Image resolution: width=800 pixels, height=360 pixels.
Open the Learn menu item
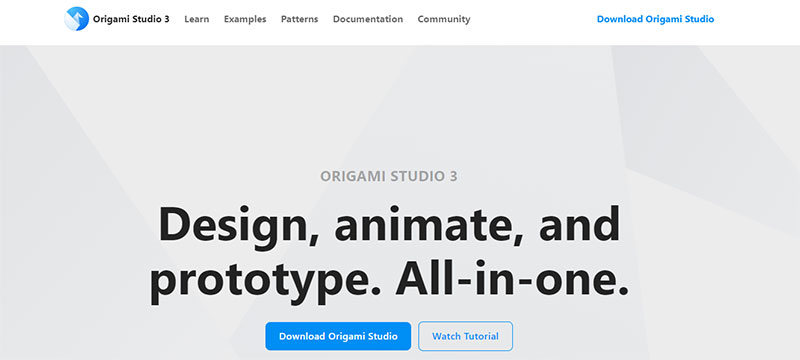(197, 19)
